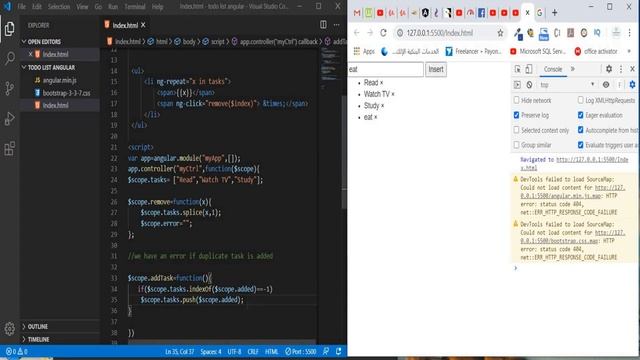Open the File menu
The height and width of the screenshot is (360, 640).
(x=22, y=7)
